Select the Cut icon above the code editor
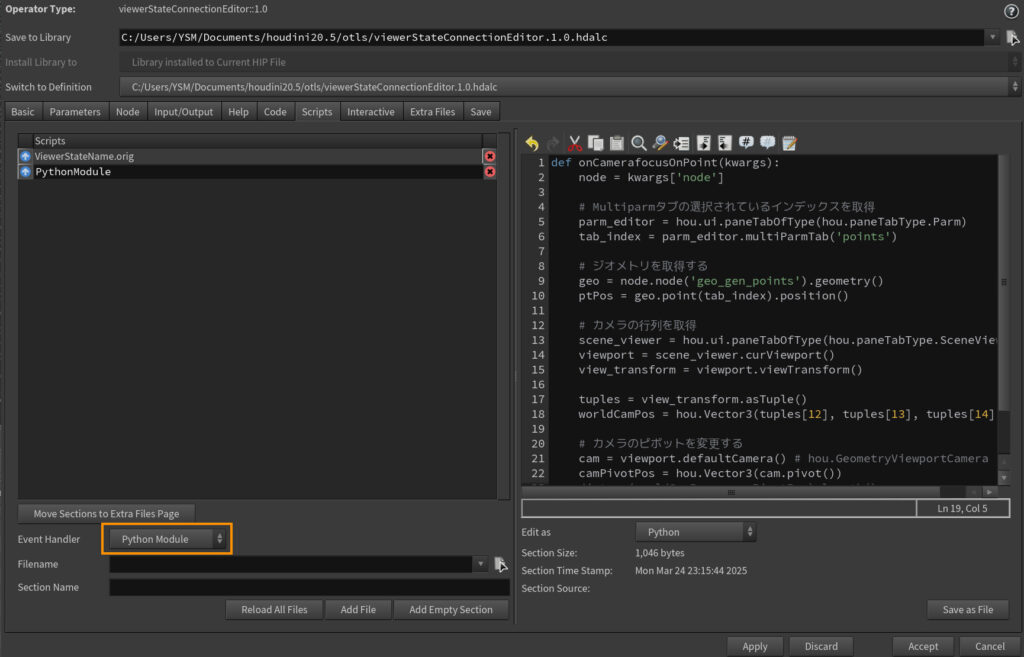 click(575, 143)
